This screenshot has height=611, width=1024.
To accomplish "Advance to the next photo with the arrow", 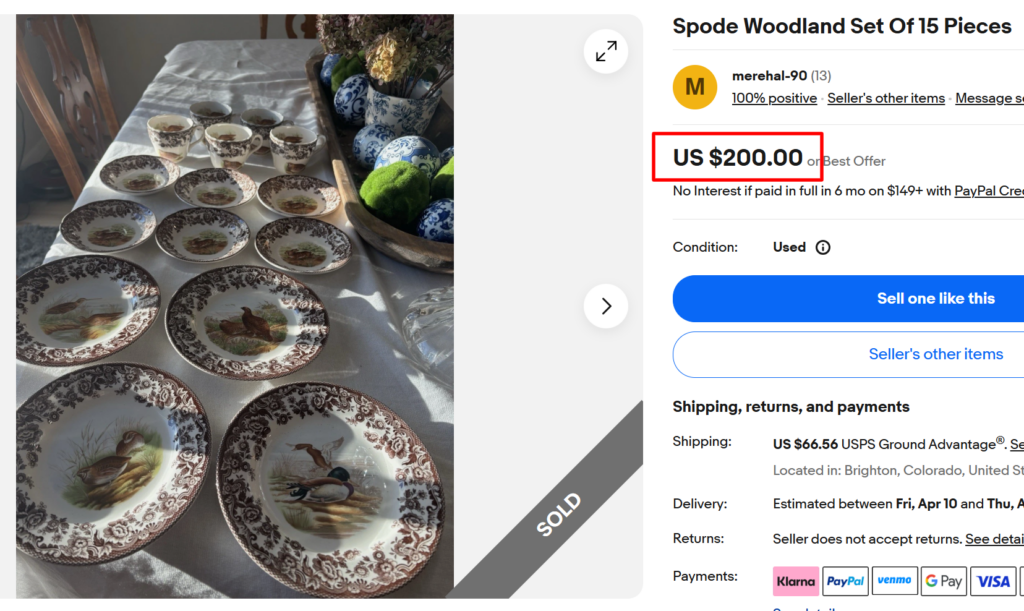I will pyautogui.click(x=605, y=306).
